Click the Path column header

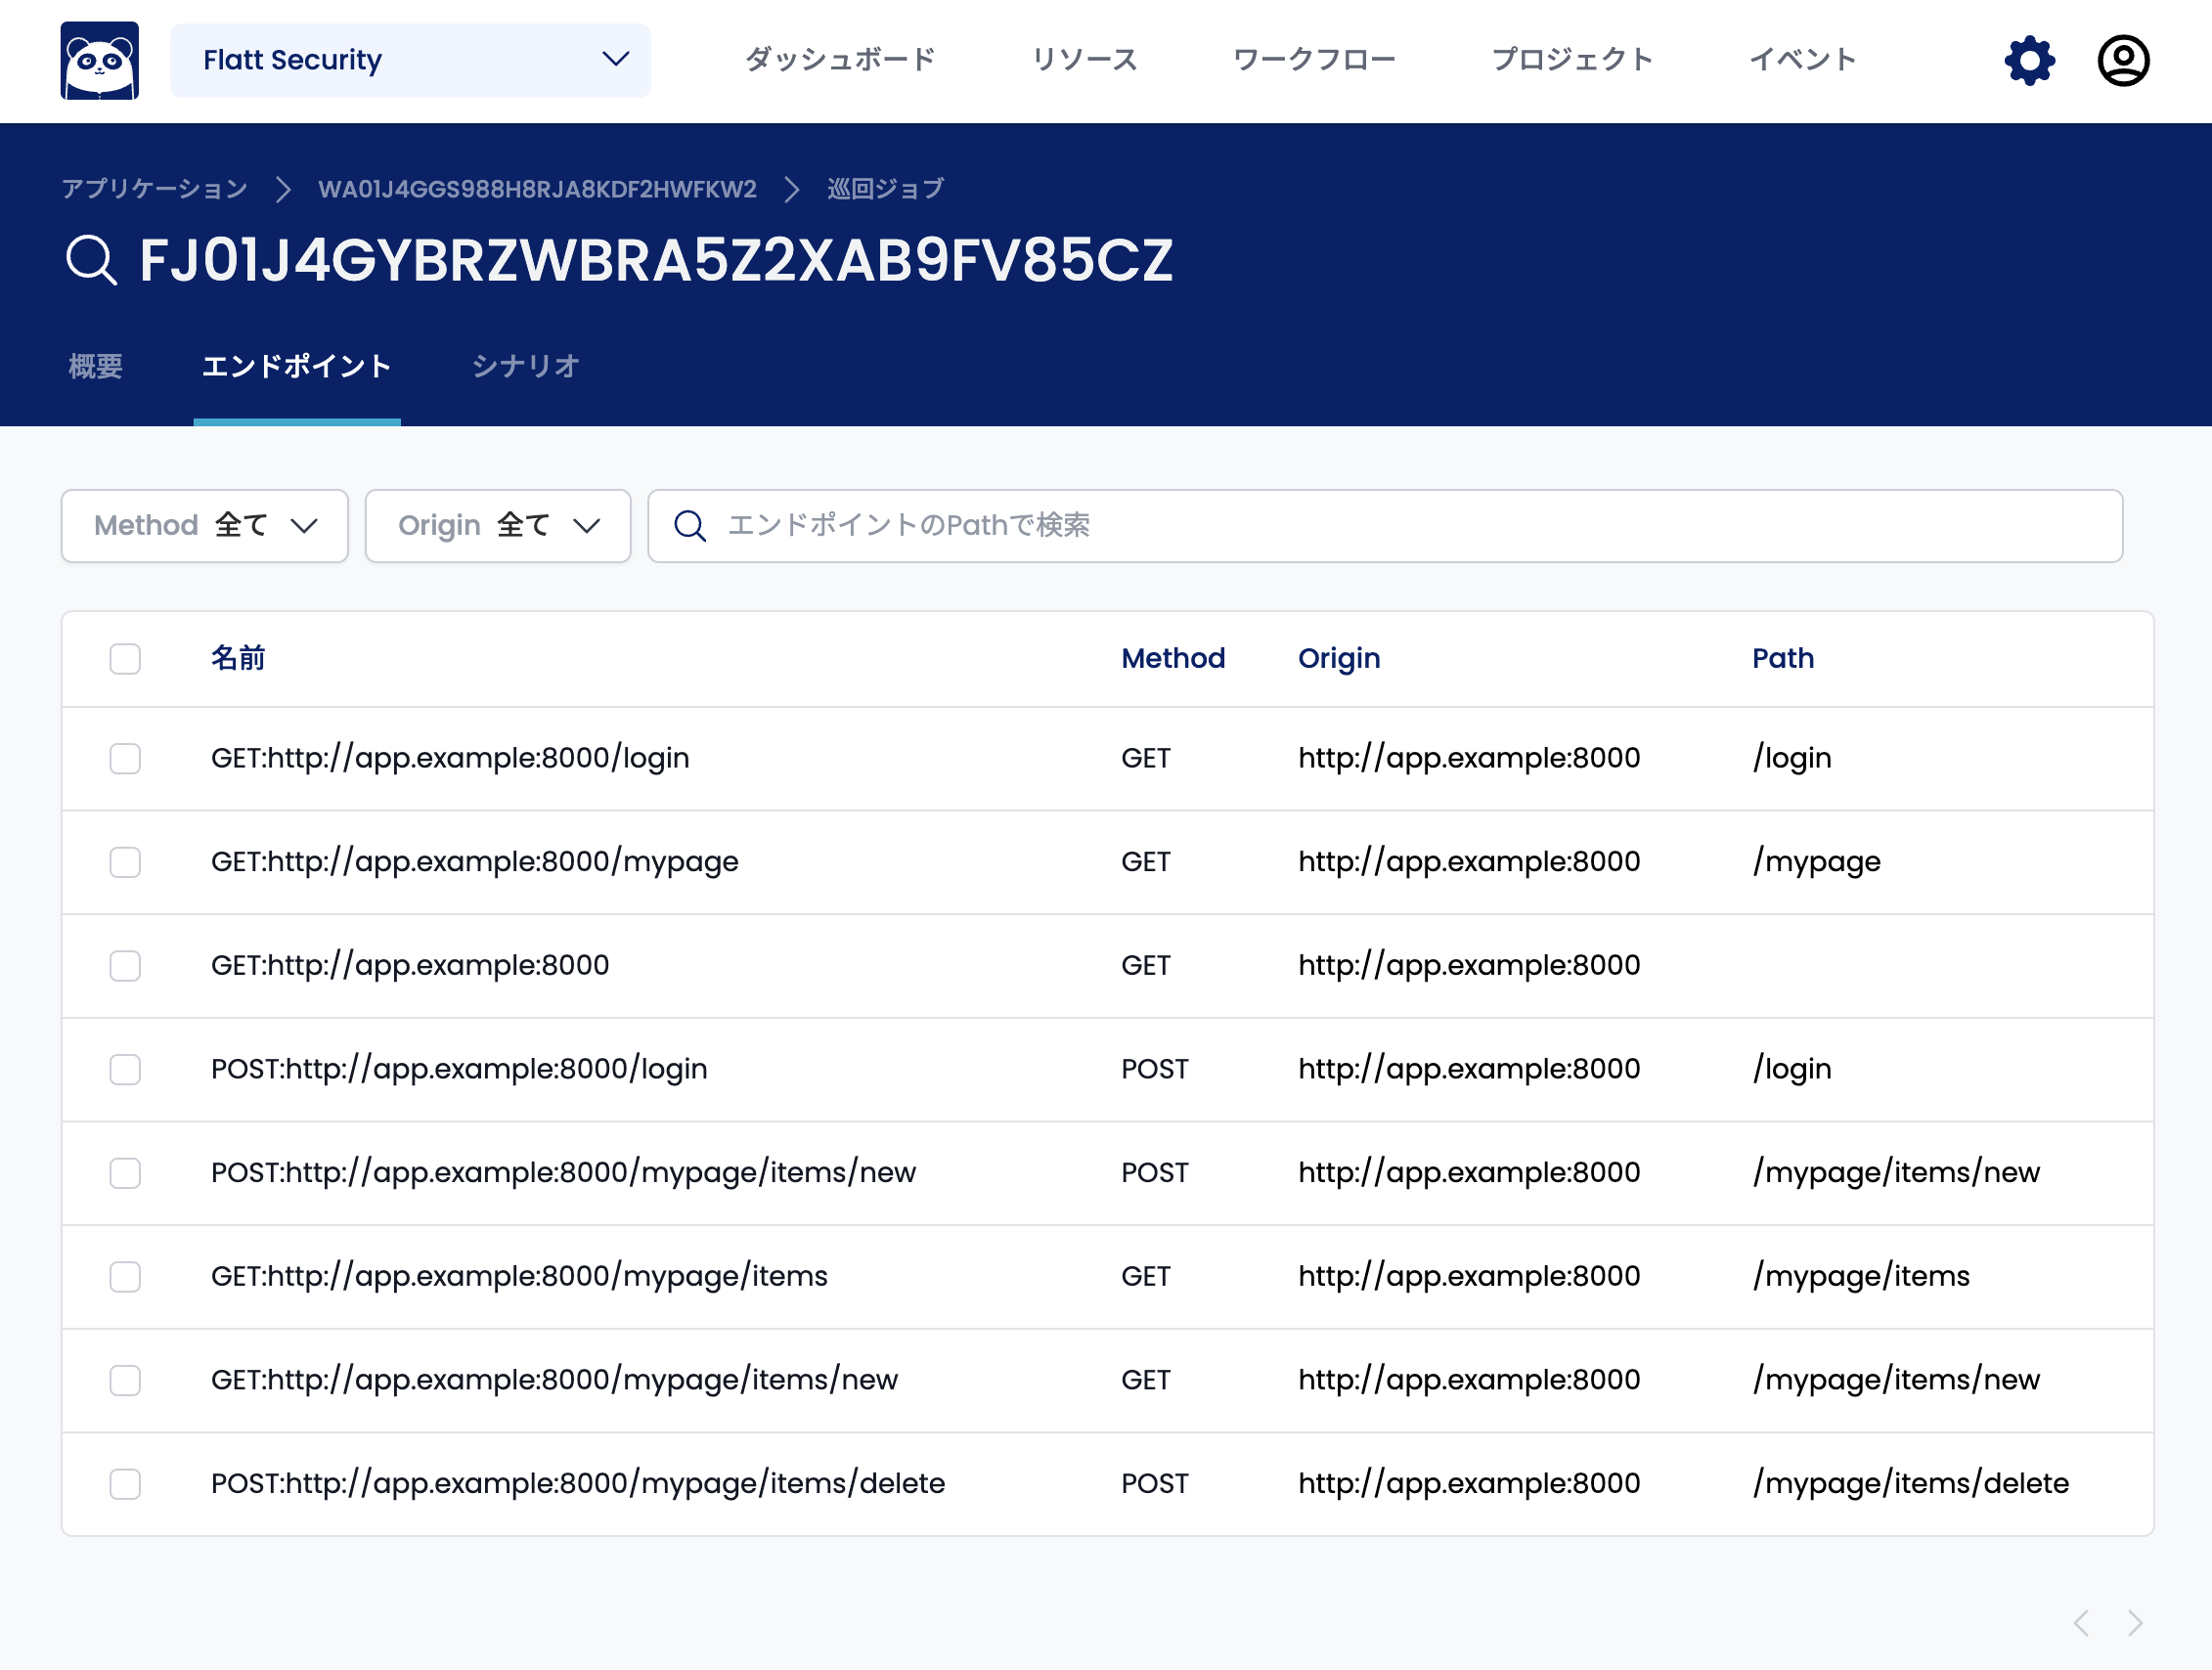tap(1783, 659)
